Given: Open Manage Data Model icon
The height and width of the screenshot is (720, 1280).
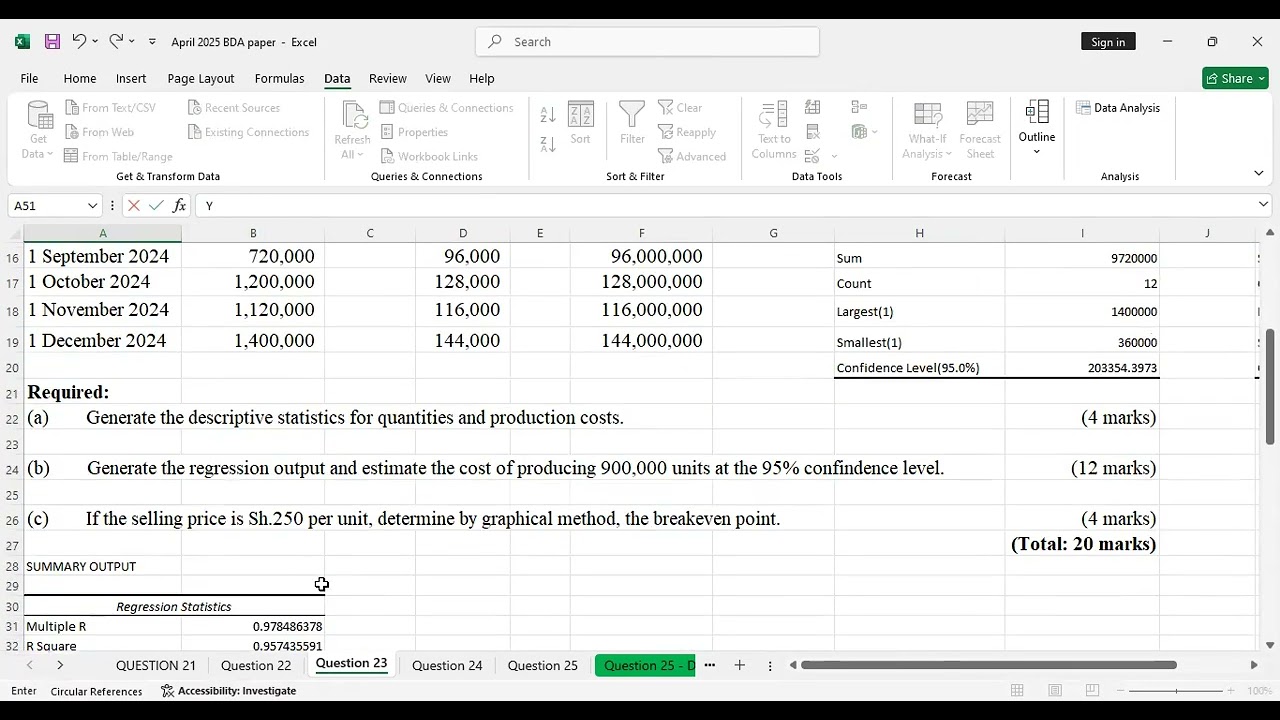Looking at the screenshot, I should pos(859,132).
